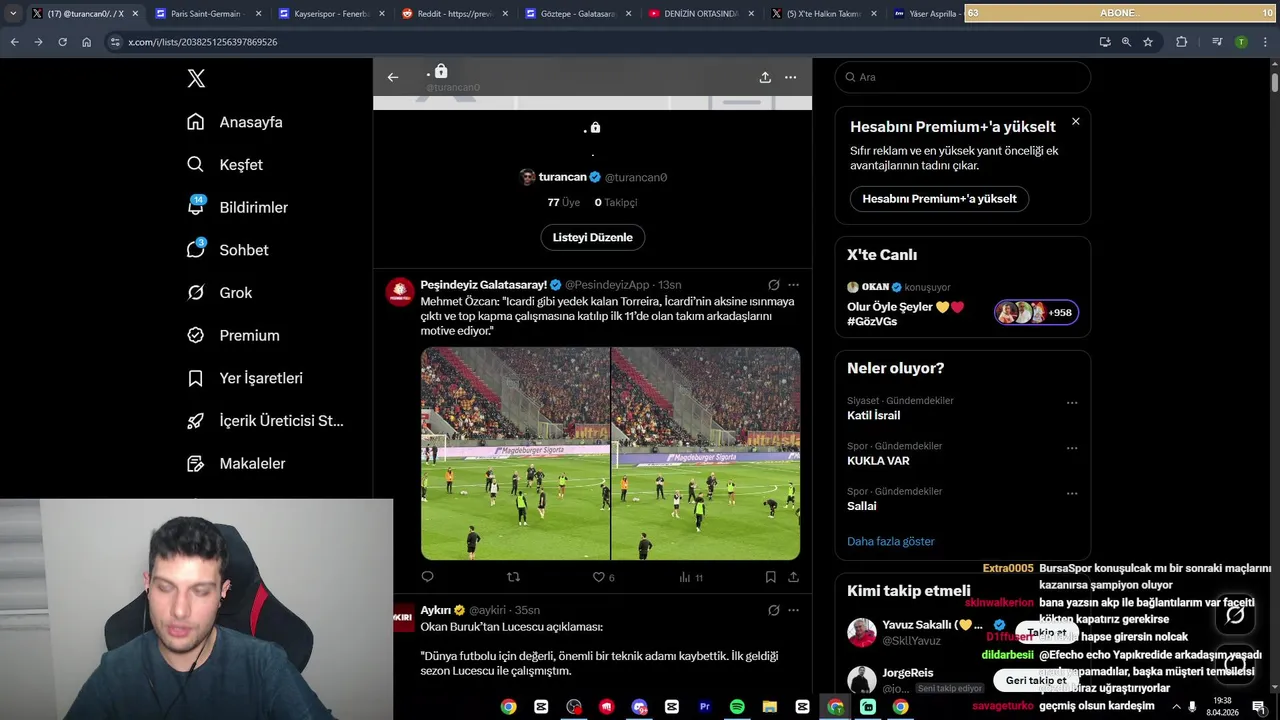Click the browser home button
Image resolution: width=1280 pixels, height=720 pixels.
86,42
